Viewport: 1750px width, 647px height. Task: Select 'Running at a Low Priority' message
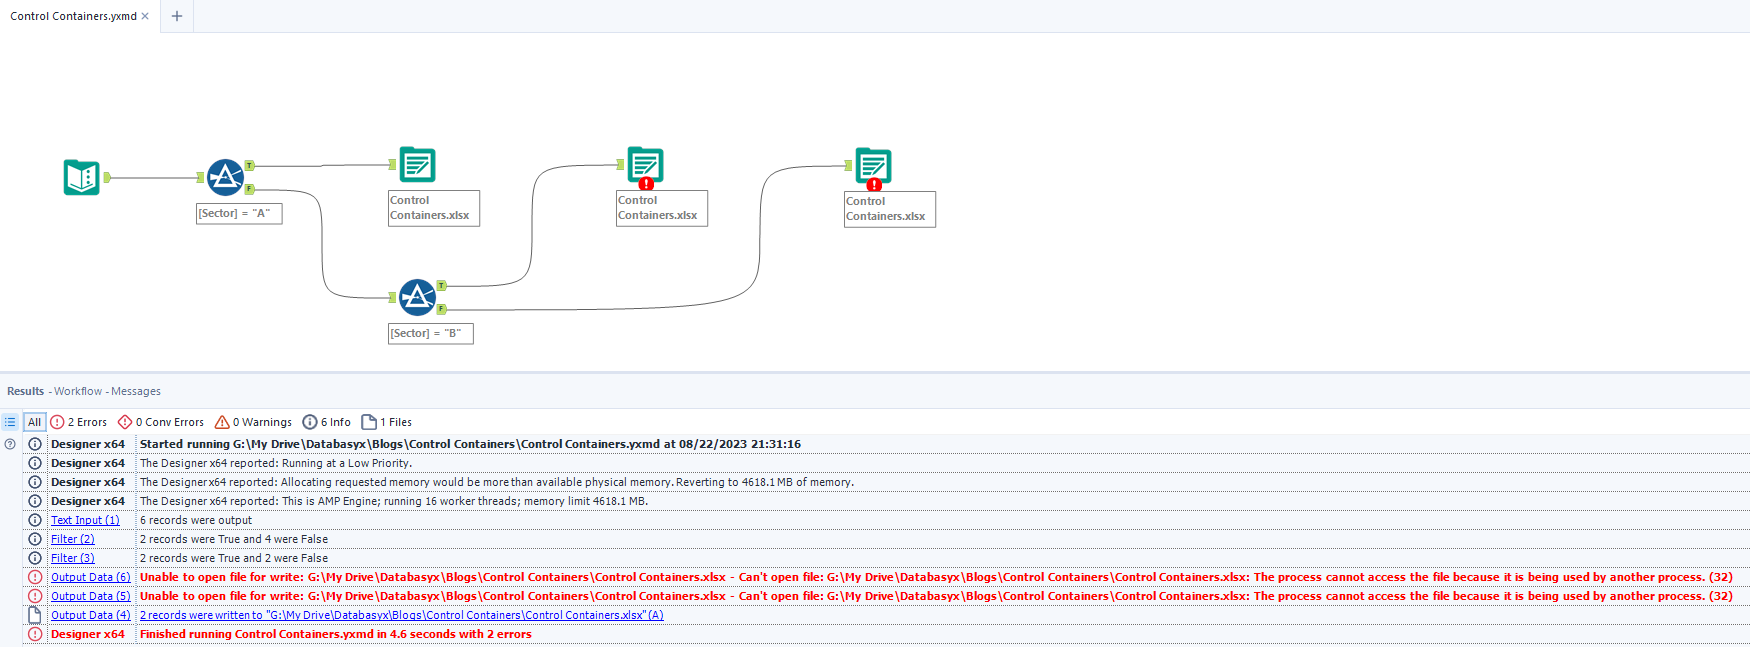pyautogui.click(x=276, y=463)
